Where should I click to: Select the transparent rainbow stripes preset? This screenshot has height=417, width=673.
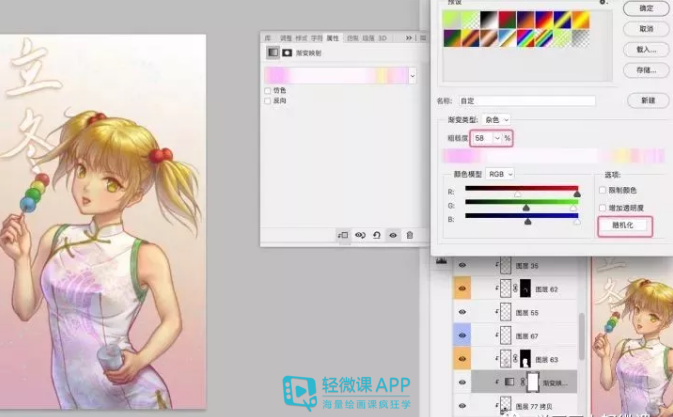[x=544, y=38]
